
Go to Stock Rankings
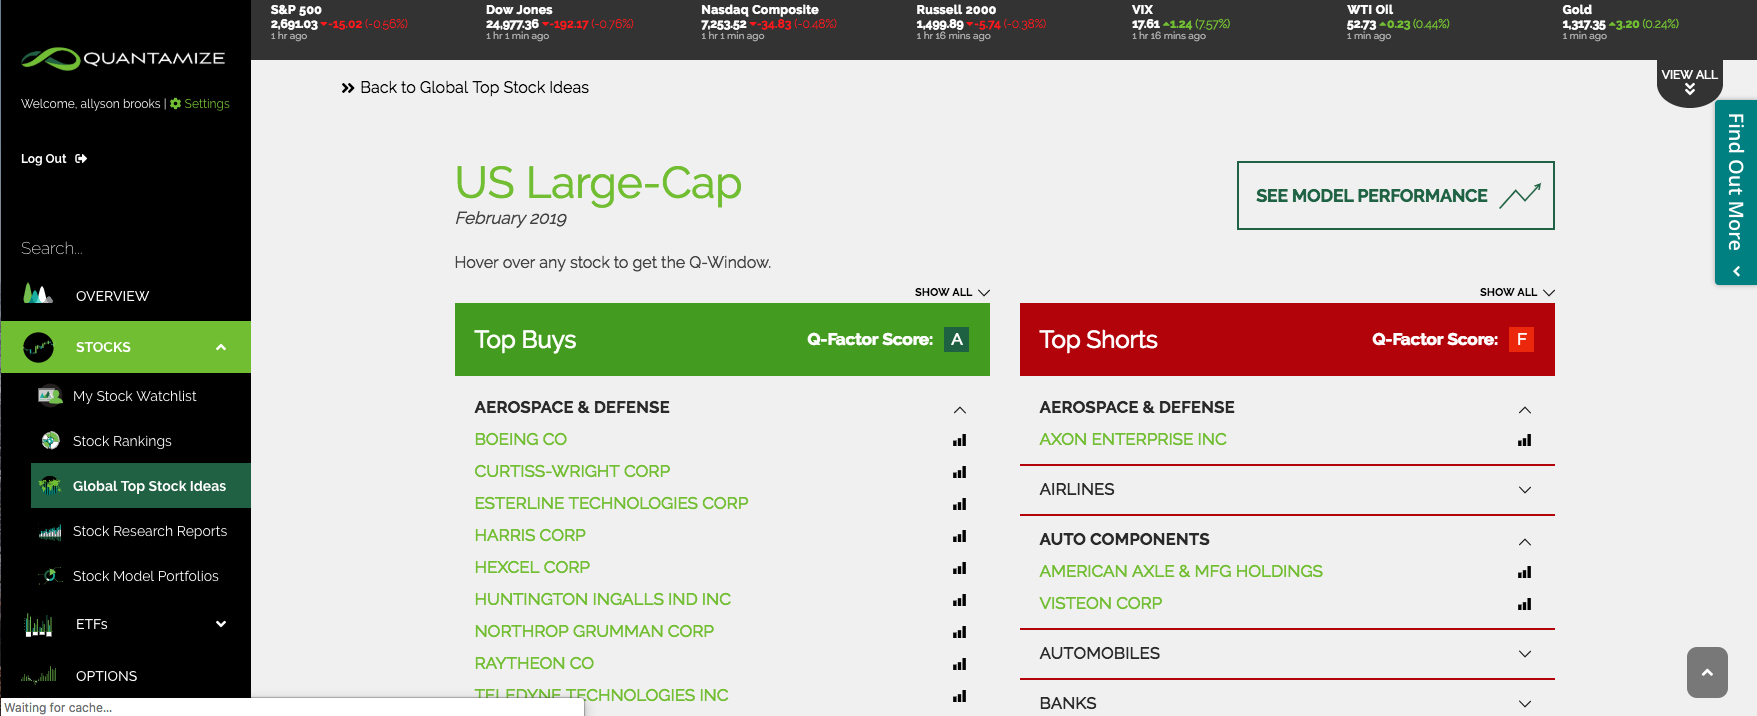pos(122,441)
